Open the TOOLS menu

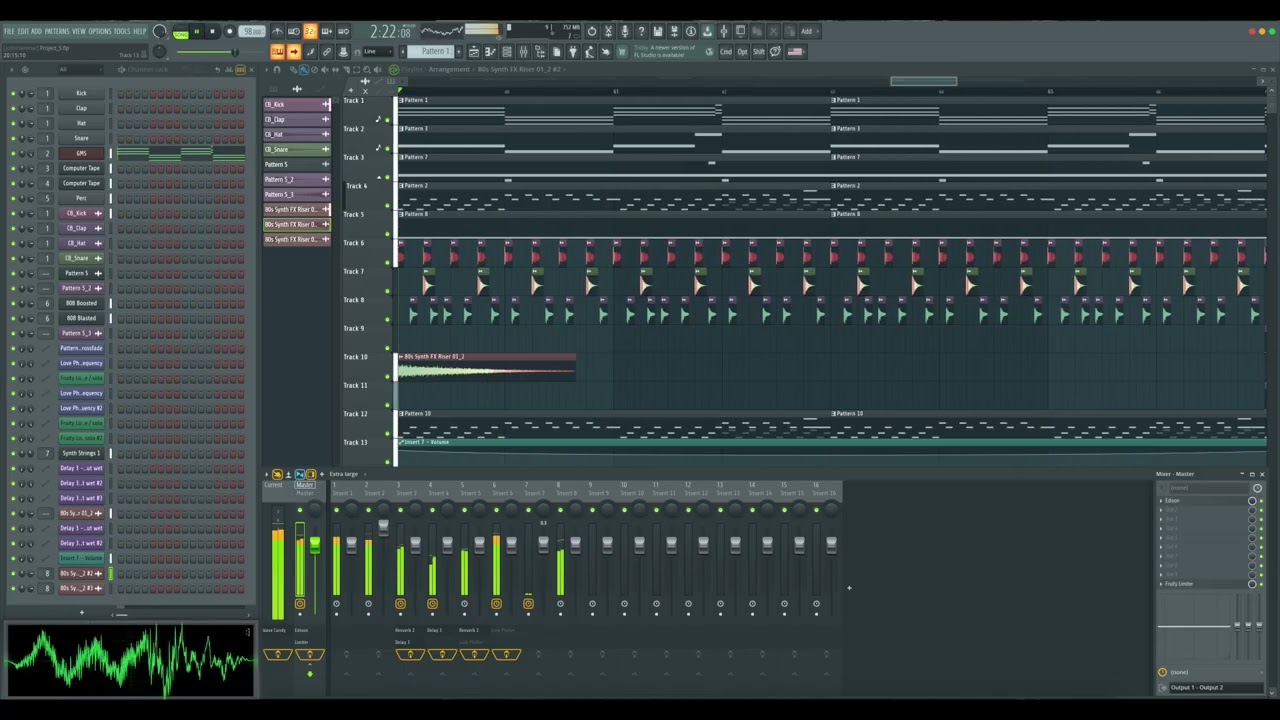tap(122, 32)
